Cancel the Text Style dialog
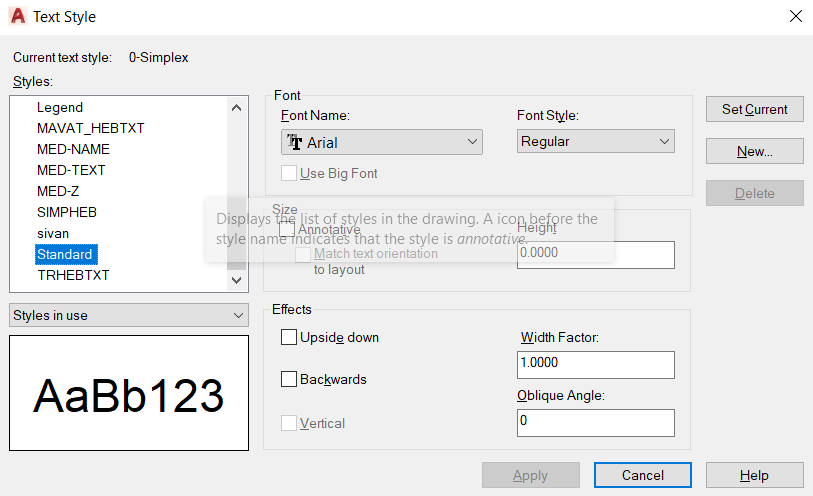The height and width of the screenshot is (496, 813). tap(643, 476)
